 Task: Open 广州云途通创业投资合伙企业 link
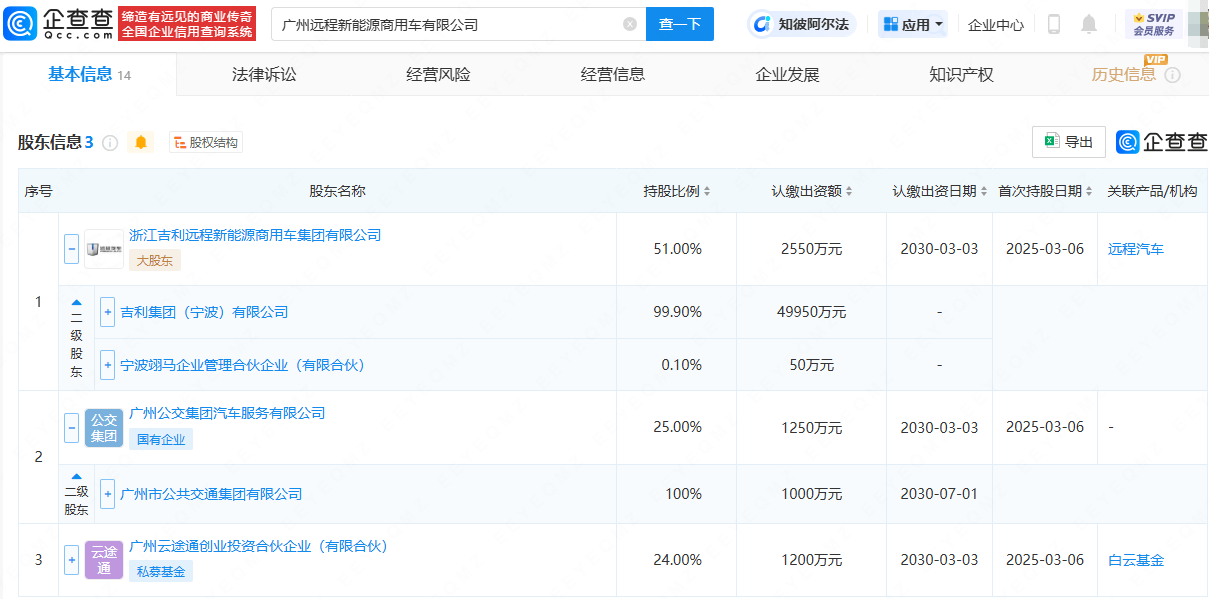[x=258, y=546]
